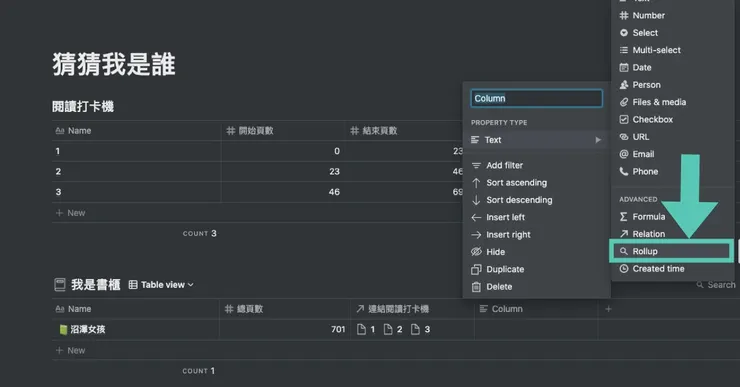
Task: Select the Rollup property type
Action: 672,251
